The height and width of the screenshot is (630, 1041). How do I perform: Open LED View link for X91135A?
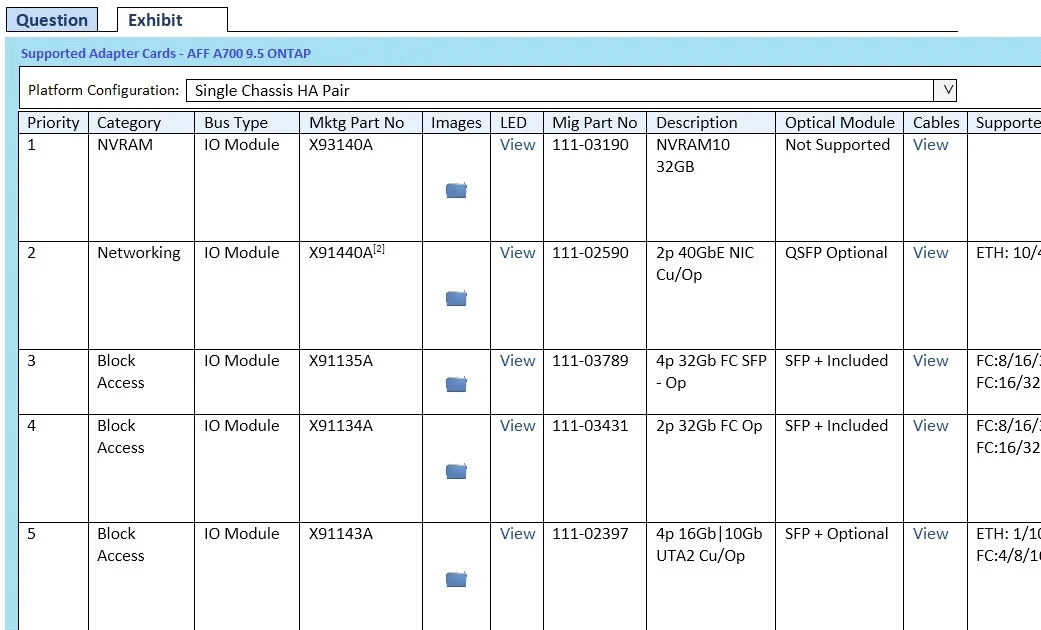517,361
